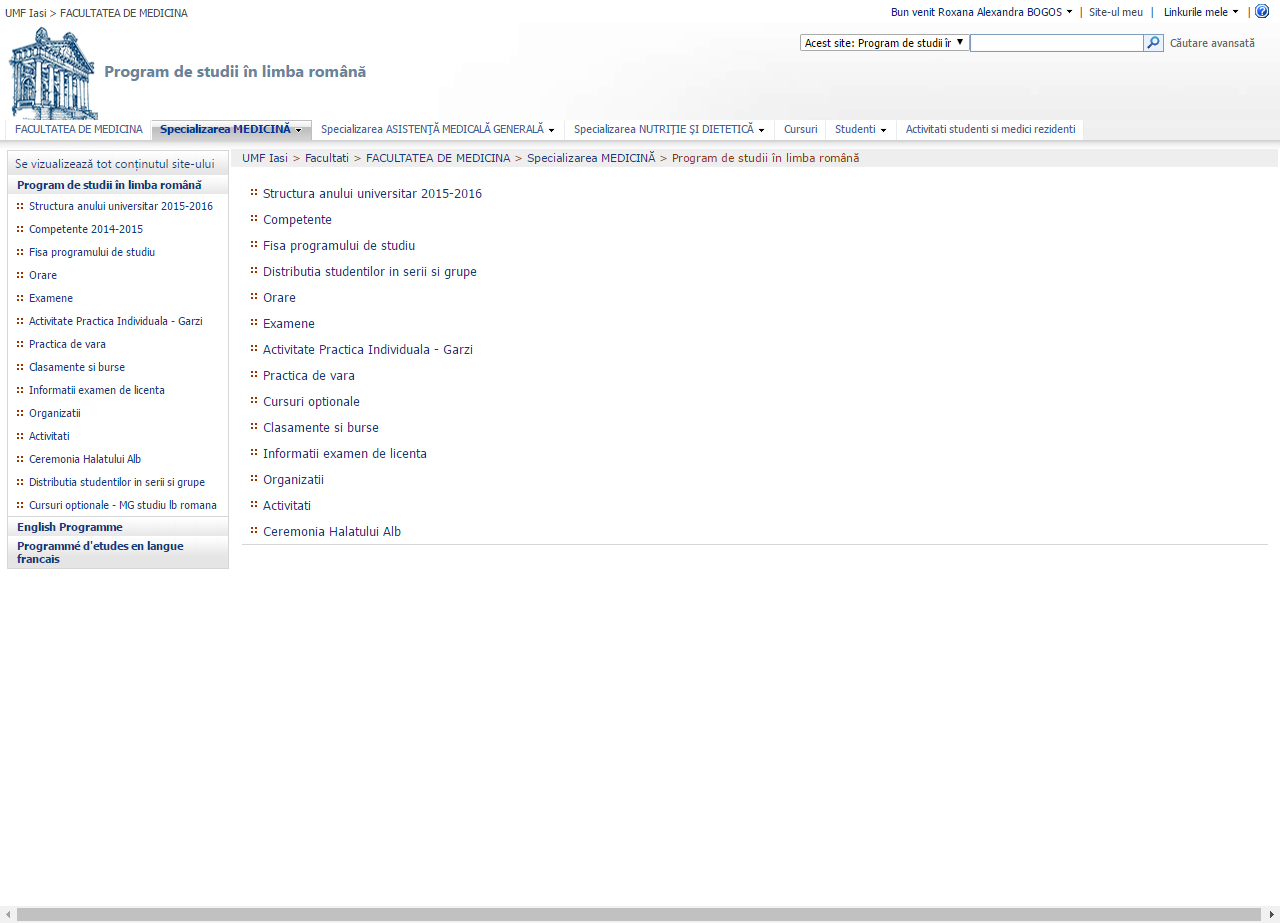Click the left scroll arrow on horizontal scrollbar
1280x923 pixels.
click(8, 914)
